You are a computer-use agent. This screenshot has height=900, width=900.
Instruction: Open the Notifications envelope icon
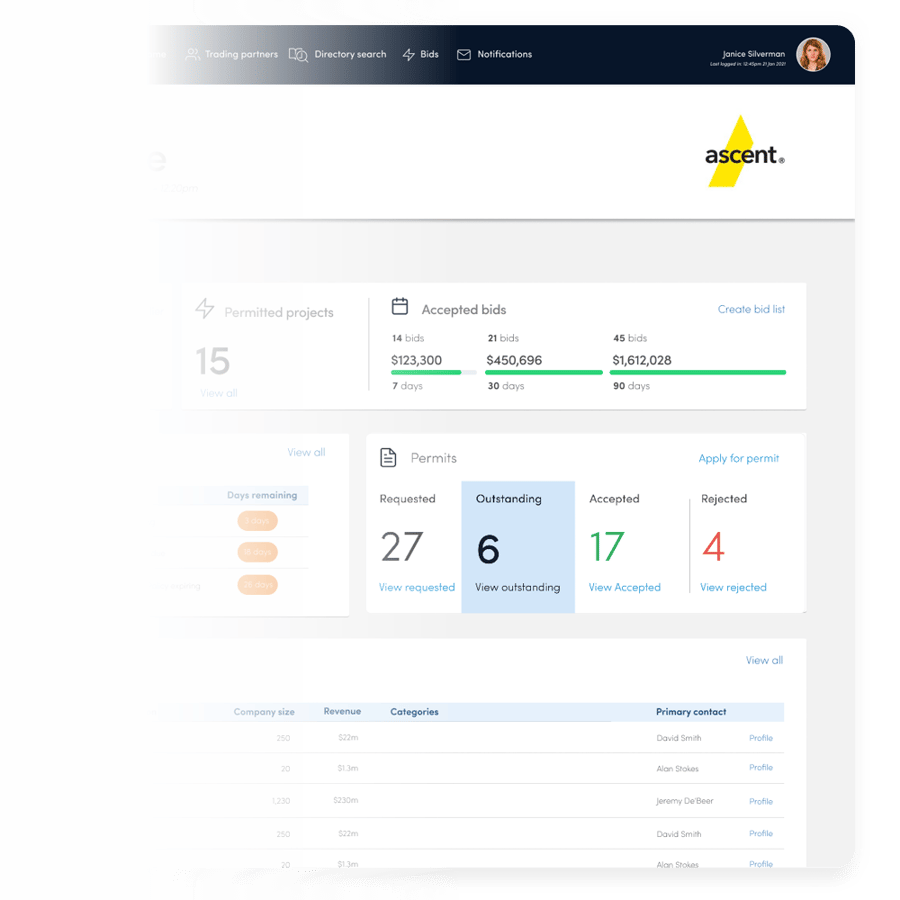pos(464,55)
